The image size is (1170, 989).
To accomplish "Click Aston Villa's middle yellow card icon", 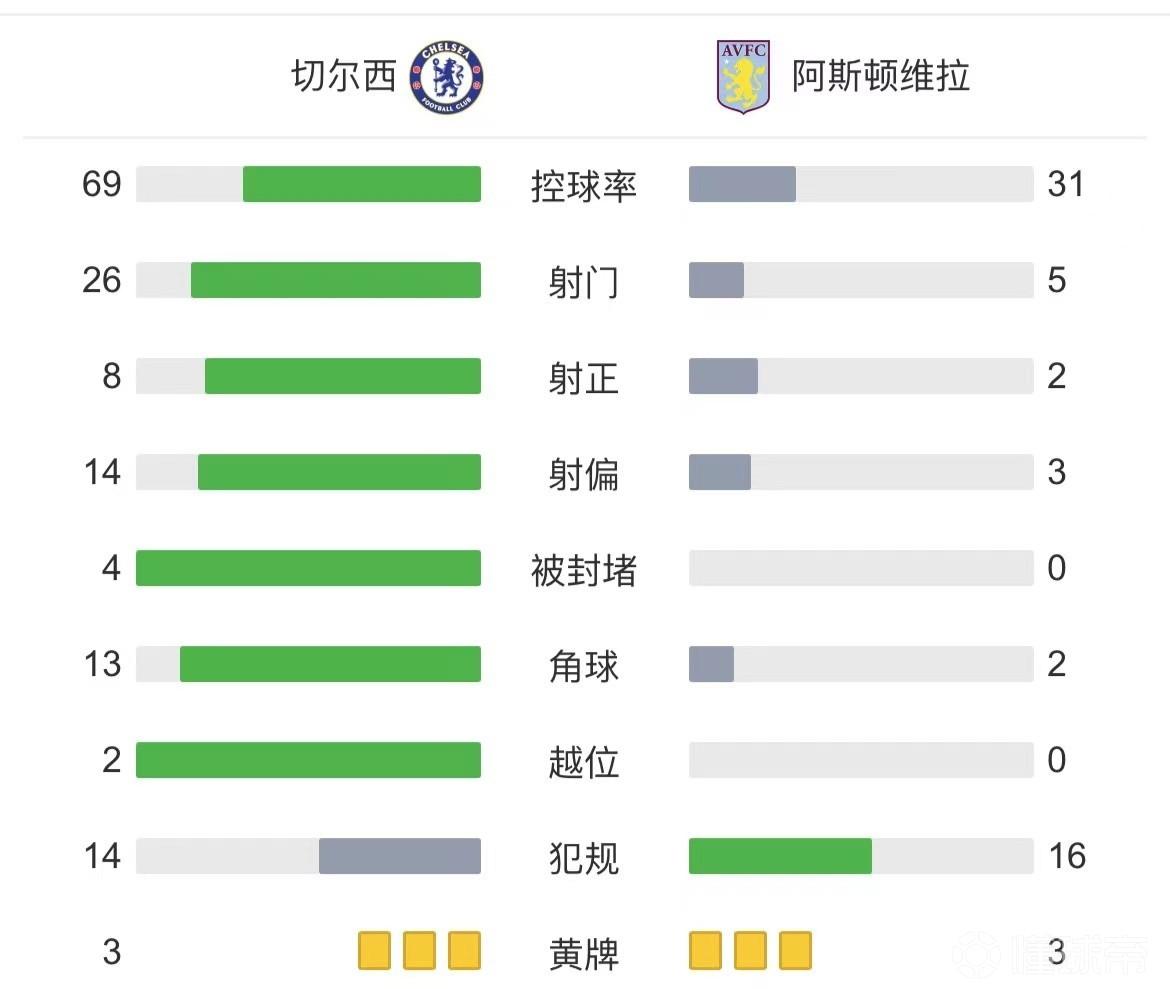I will (x=750, y=951).
